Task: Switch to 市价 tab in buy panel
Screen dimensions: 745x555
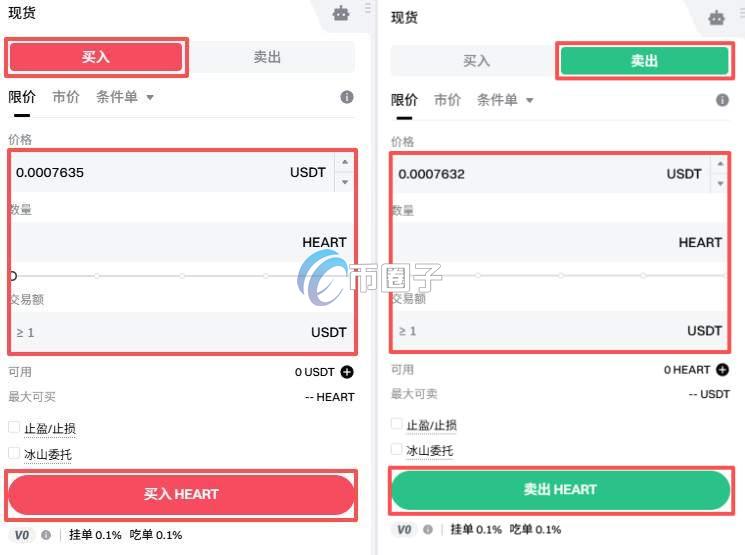Action: pyautogui.click(x=66, y=97)
